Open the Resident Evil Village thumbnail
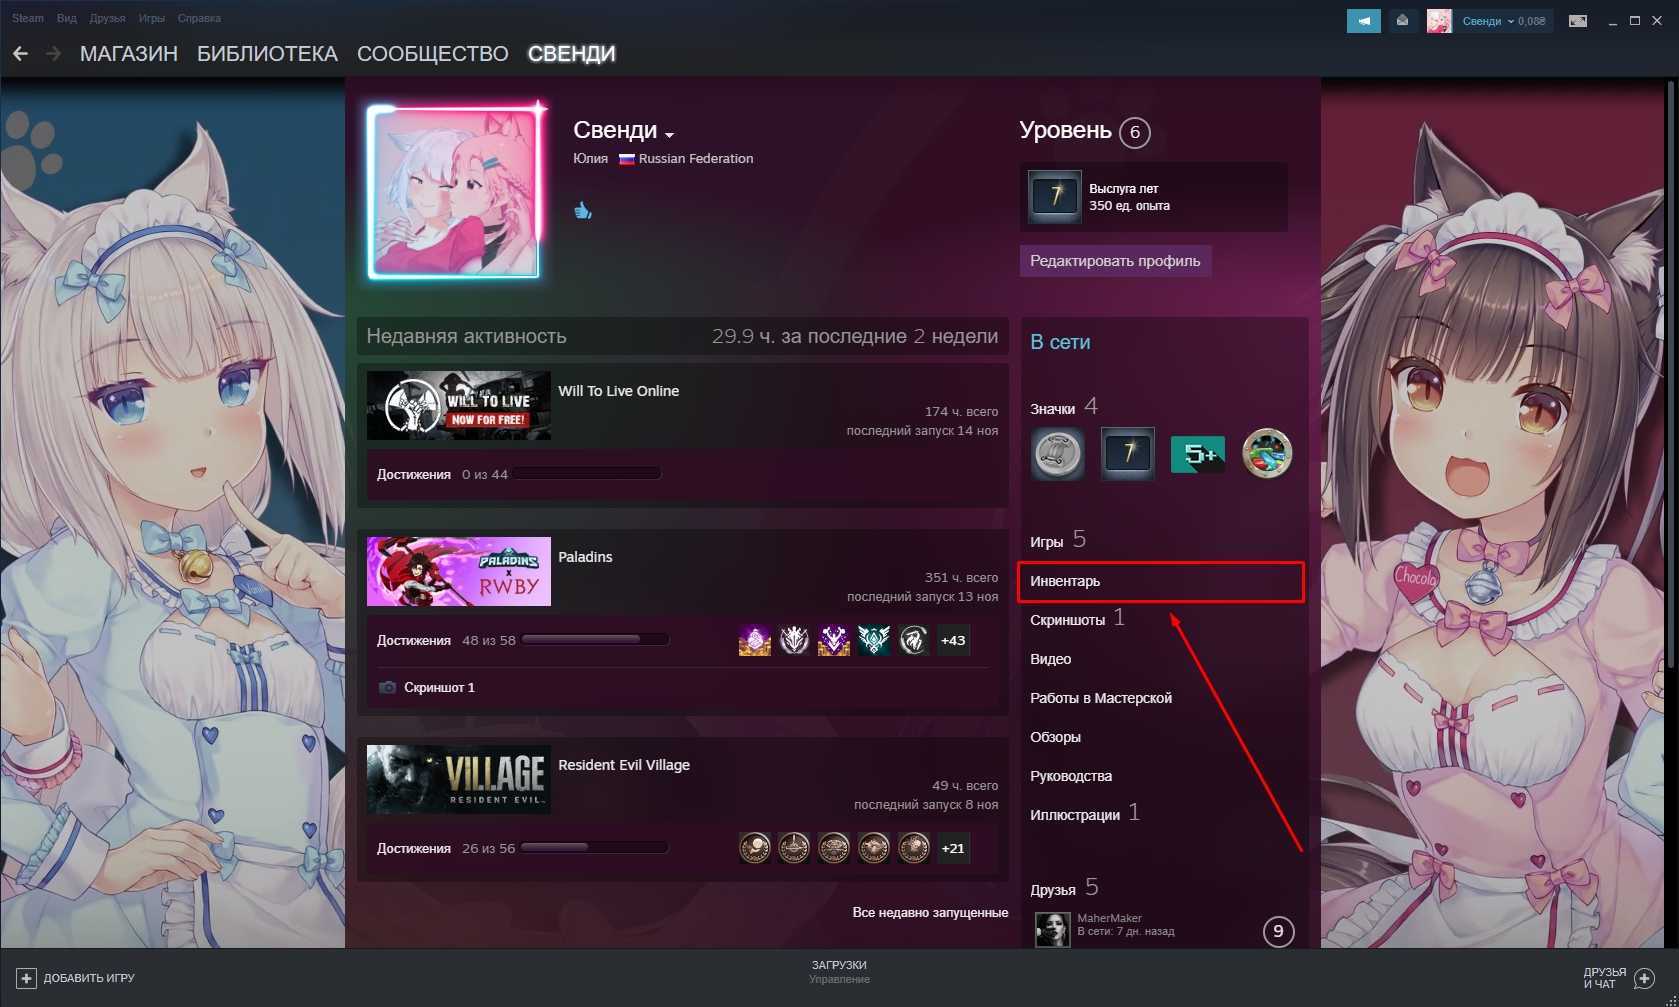Viewport: 1679px width, 1007px height. click(x=458, y=779)
